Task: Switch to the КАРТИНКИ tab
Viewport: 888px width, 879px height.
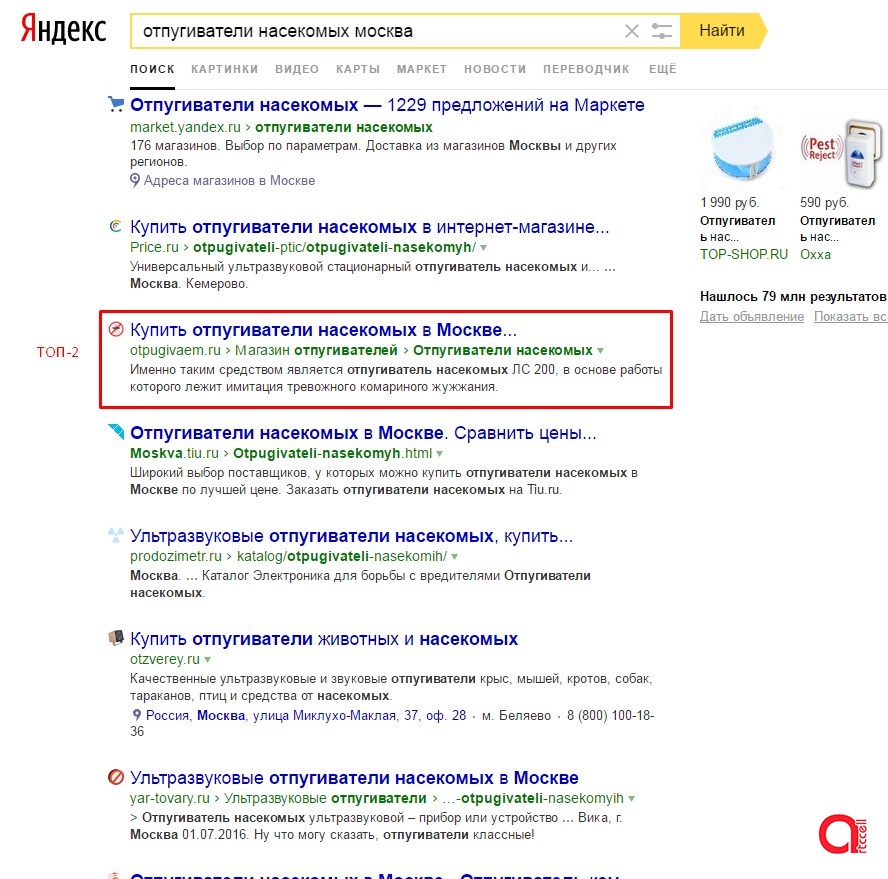Action: 224,69
